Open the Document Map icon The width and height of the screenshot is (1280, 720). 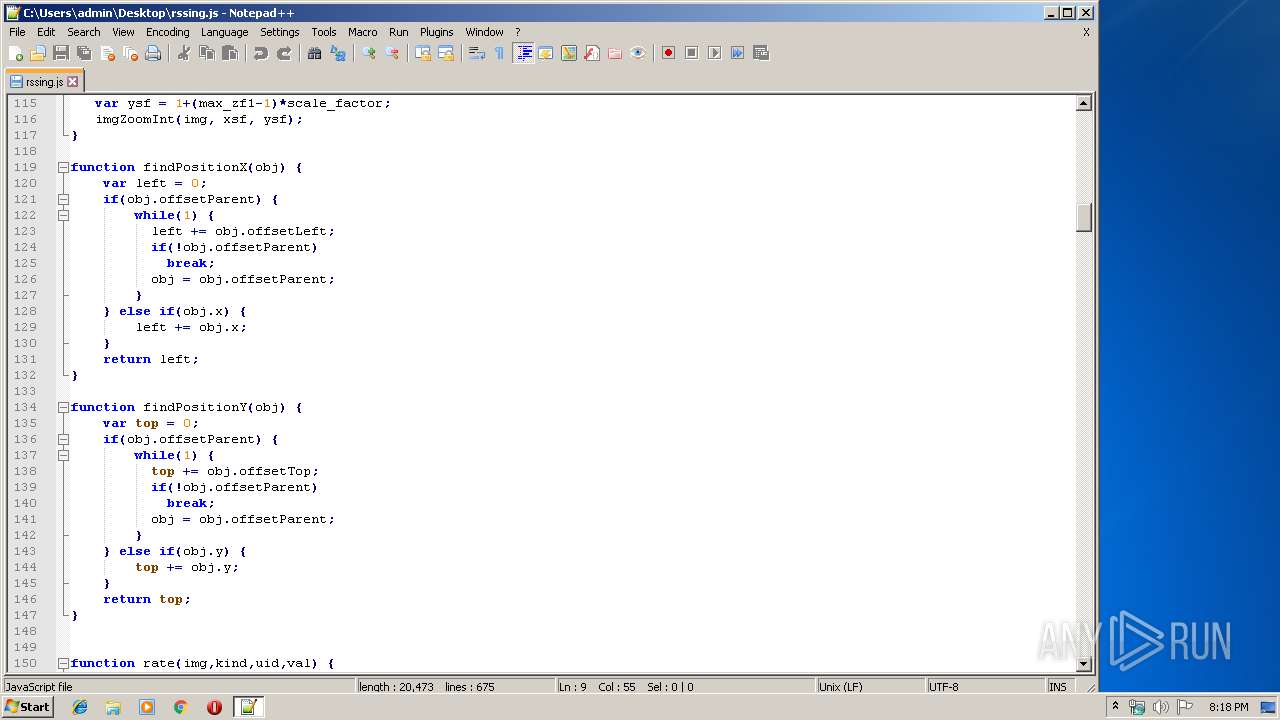pyautogui.click(x=569, y=53)
